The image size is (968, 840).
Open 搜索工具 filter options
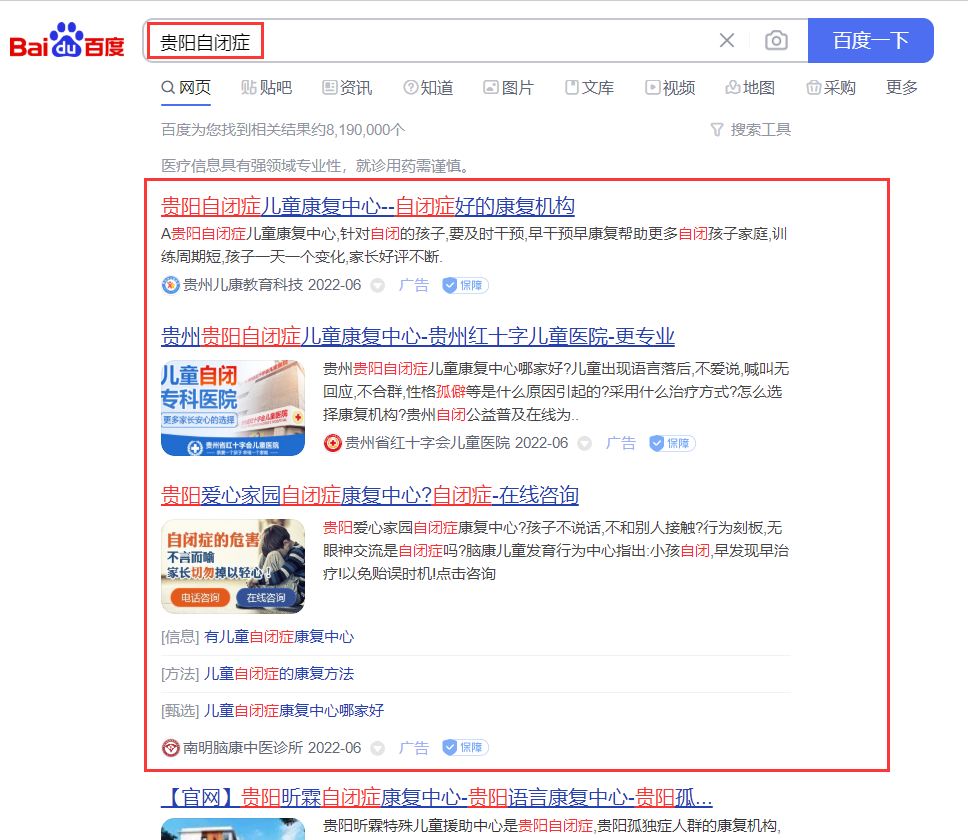coord(750,129)
